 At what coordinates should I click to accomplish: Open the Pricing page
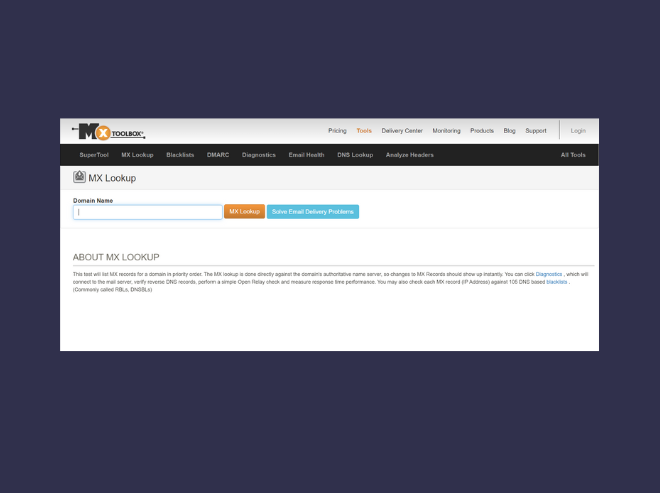pos(337,131)
